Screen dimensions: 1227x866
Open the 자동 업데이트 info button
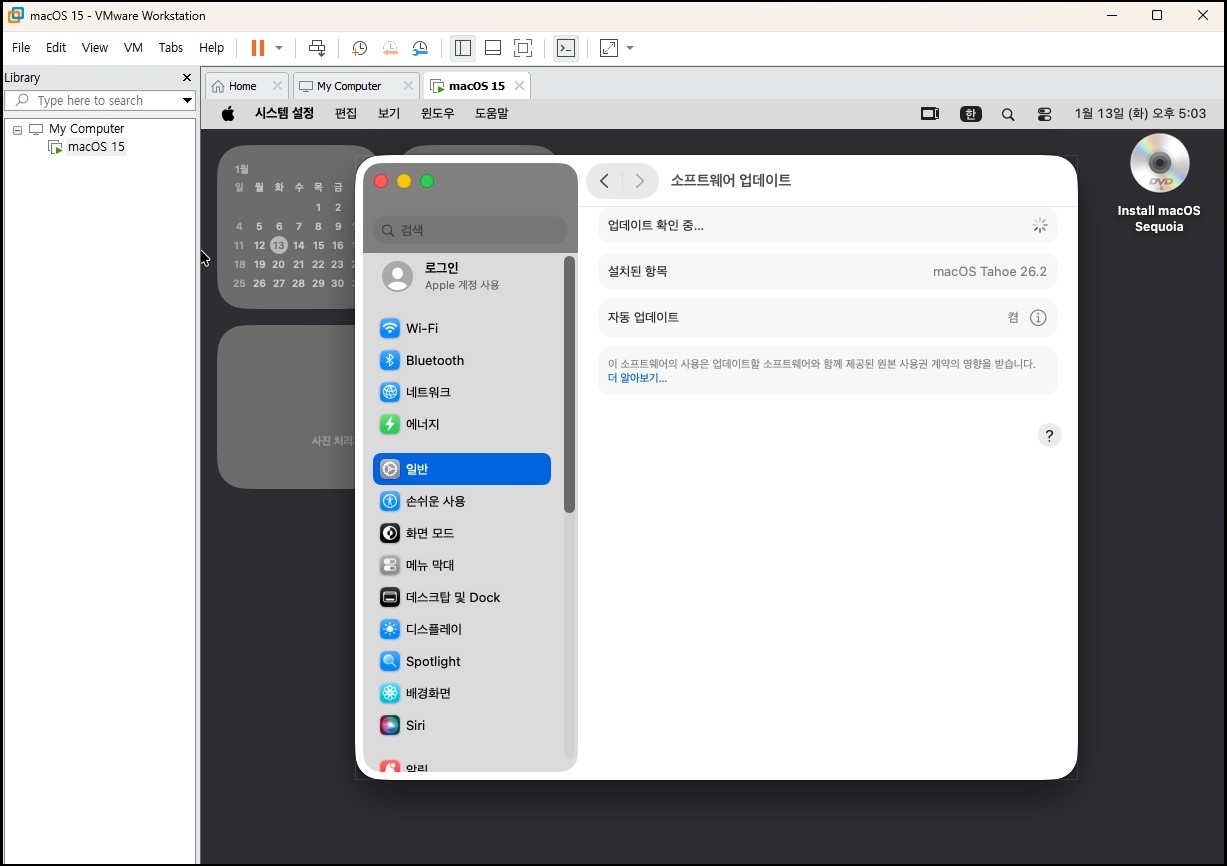tap(1038, 318)
